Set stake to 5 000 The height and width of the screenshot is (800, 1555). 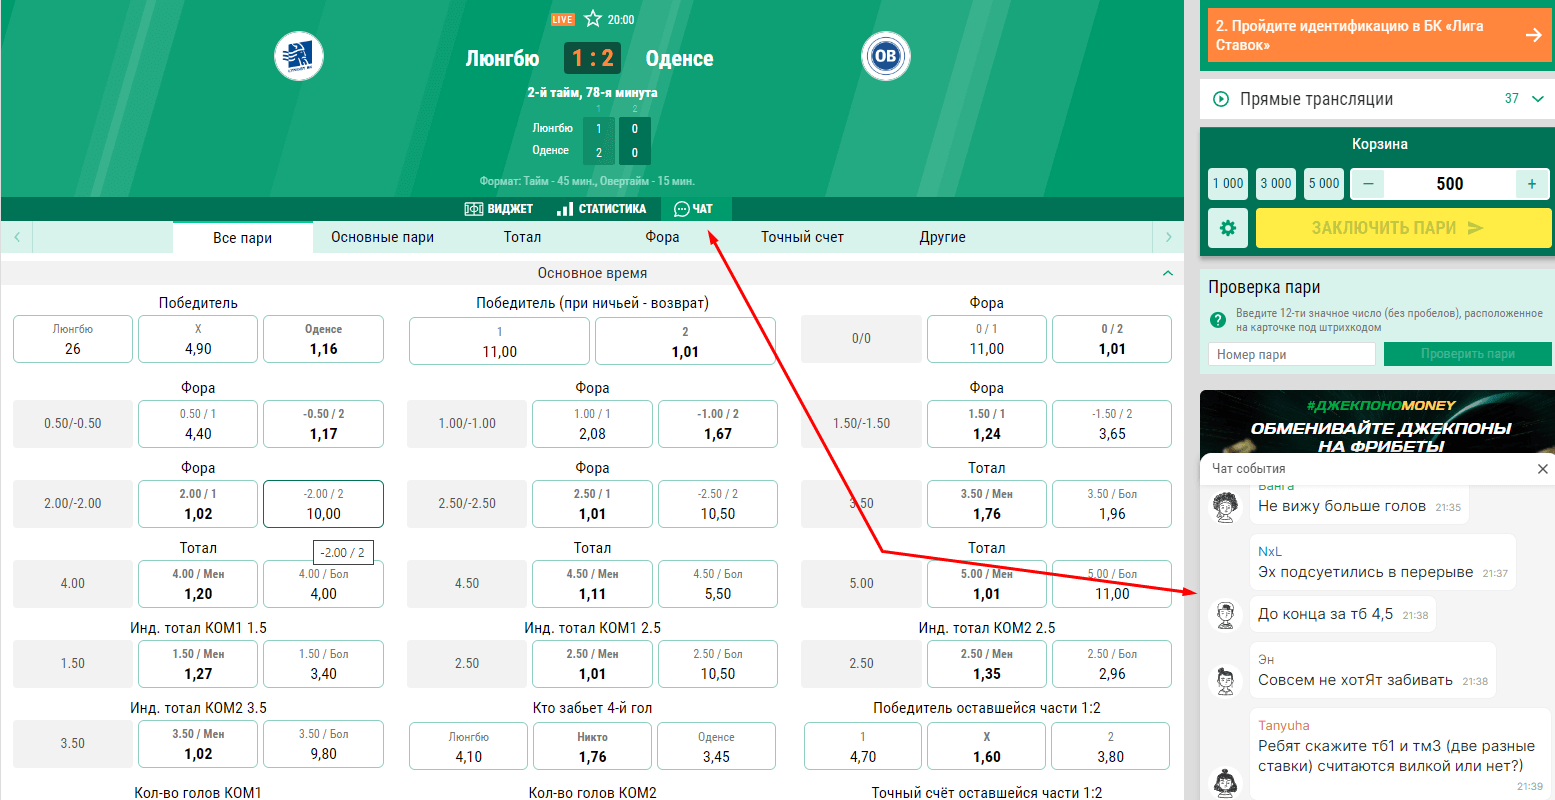pyautogui.click(x=1324, y=184)
